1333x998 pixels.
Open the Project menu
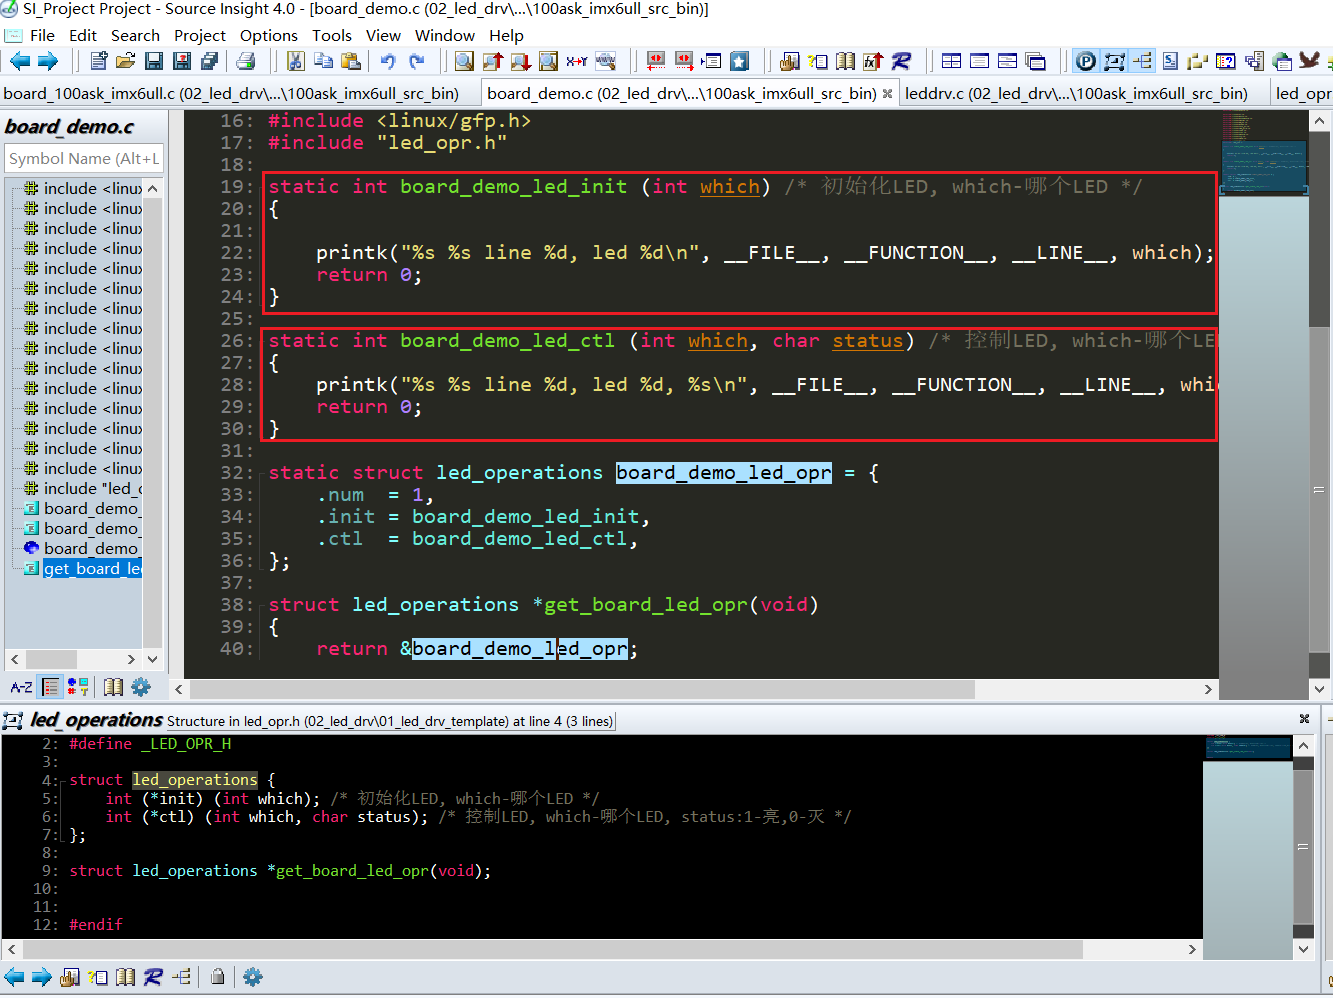coord(200,35)
